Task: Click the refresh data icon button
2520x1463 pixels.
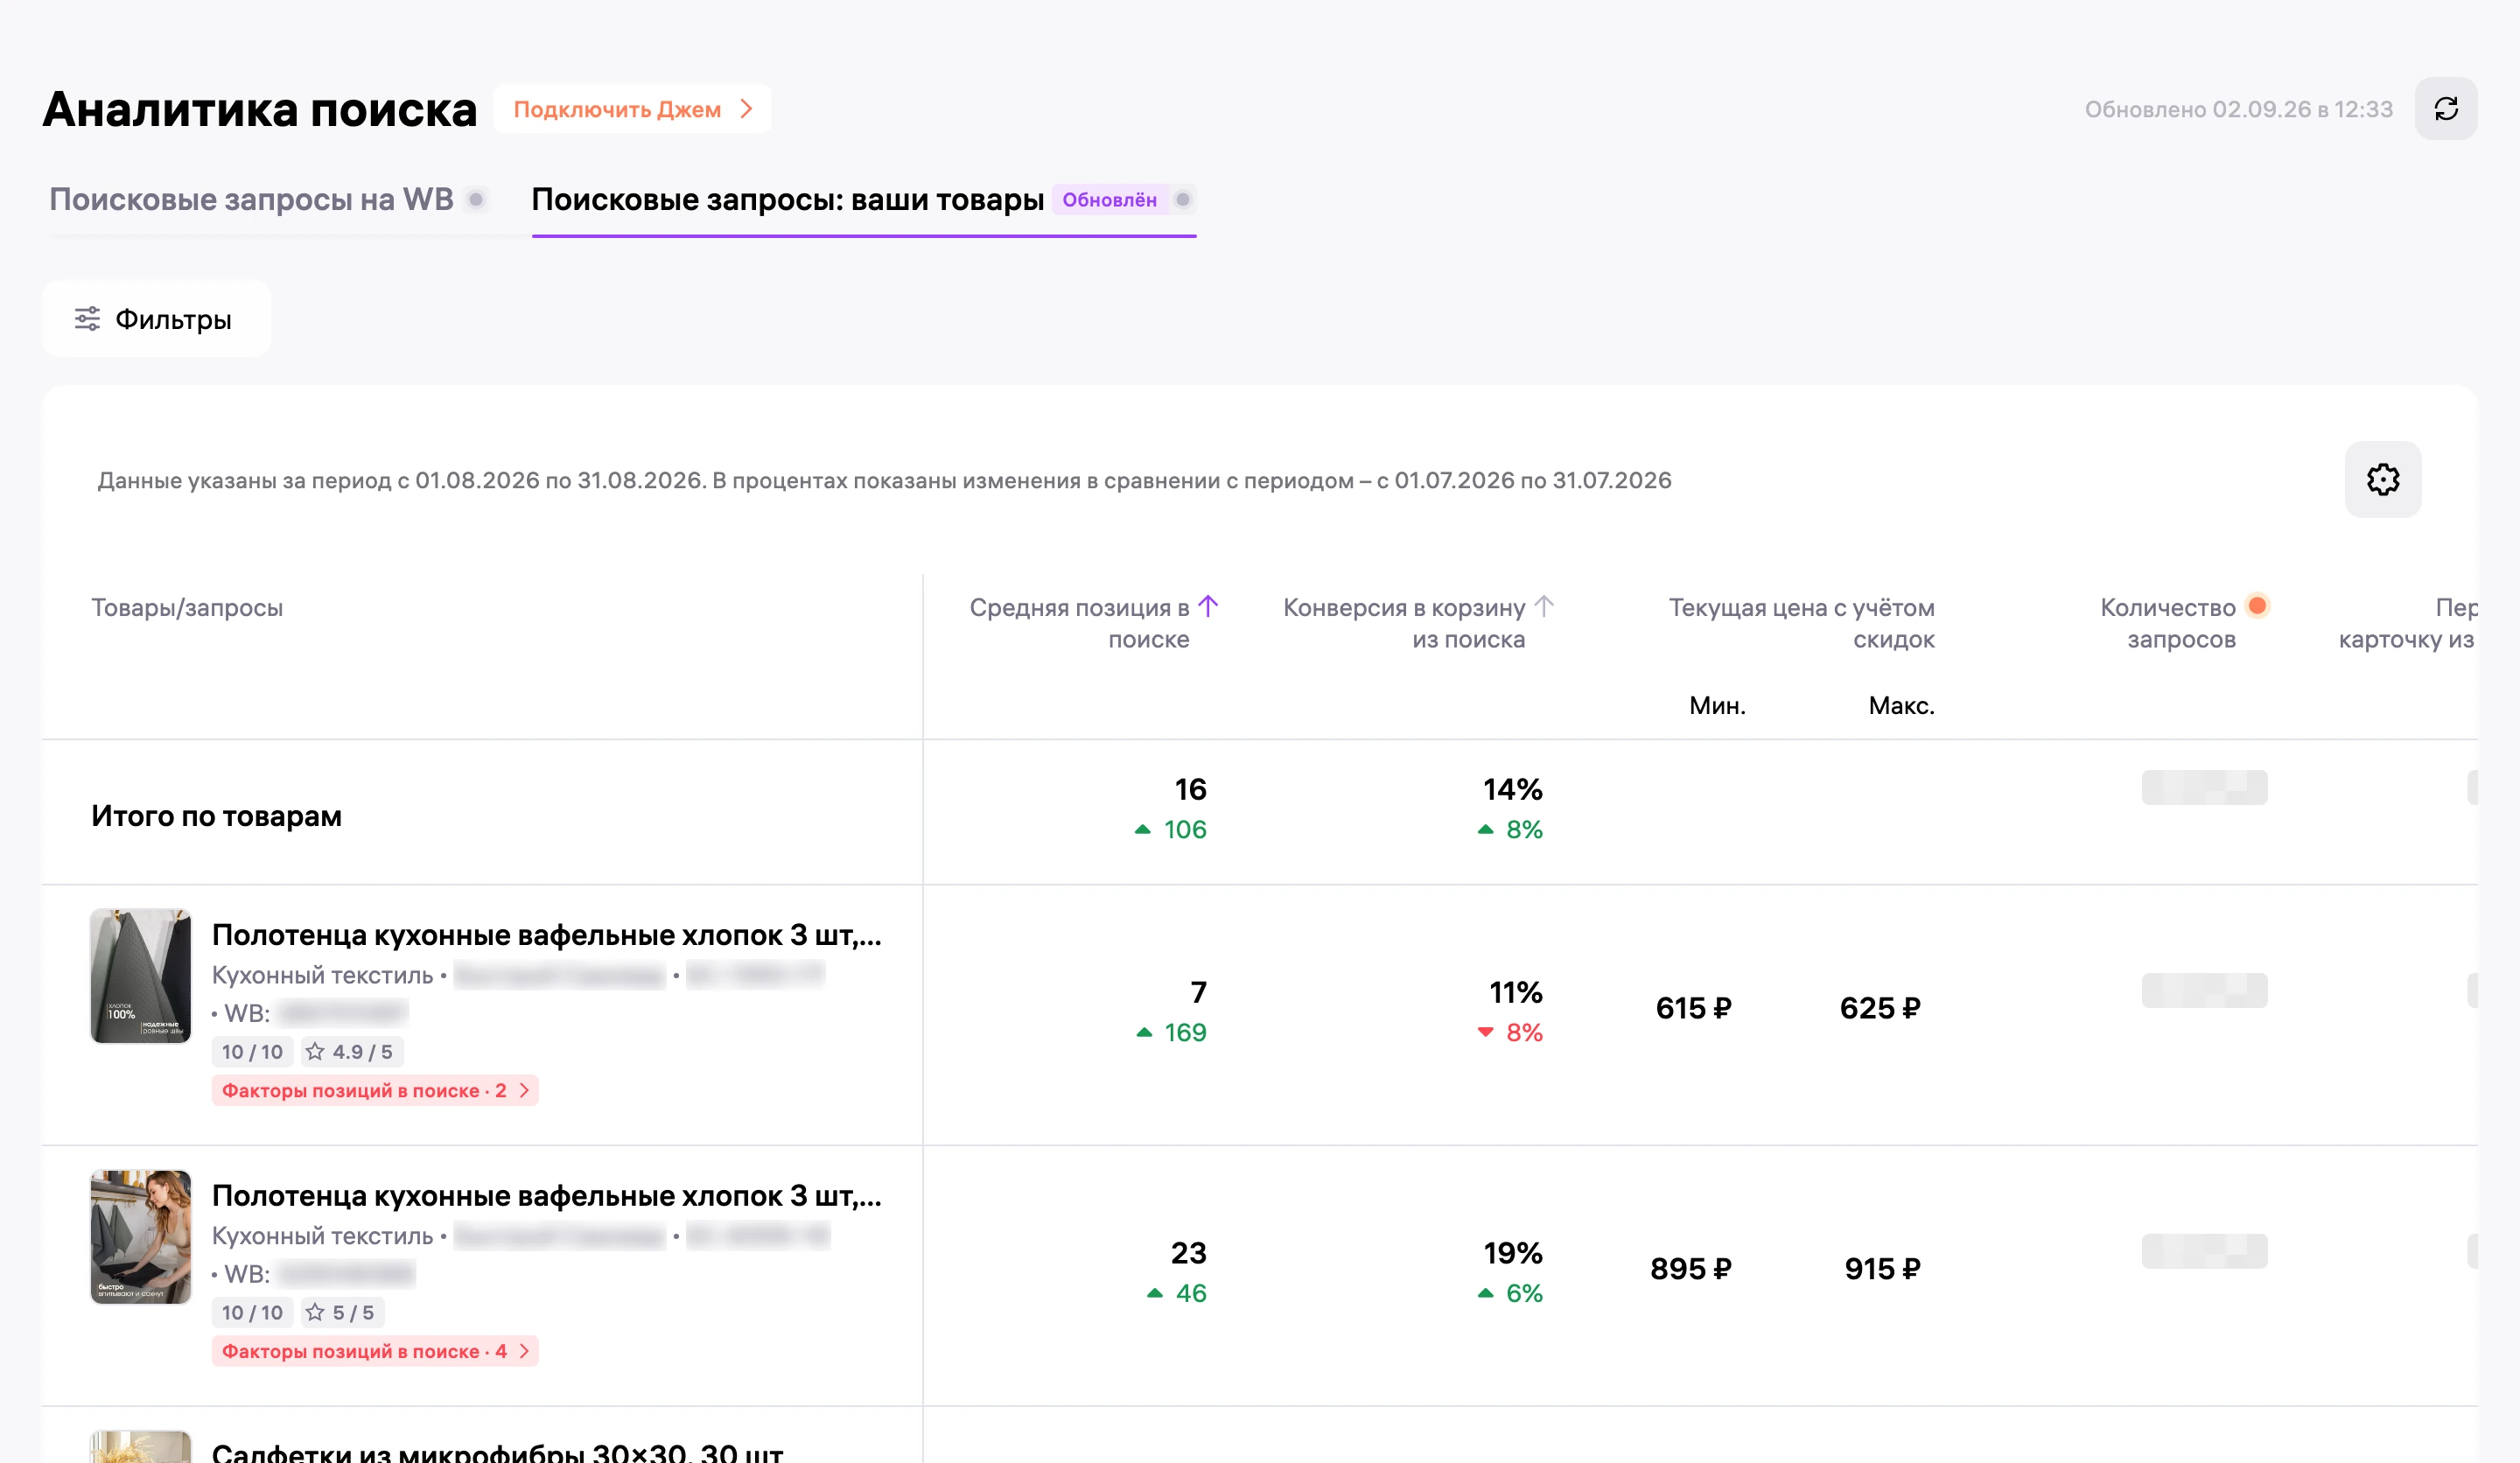Action: click(x=2445, y=109)
